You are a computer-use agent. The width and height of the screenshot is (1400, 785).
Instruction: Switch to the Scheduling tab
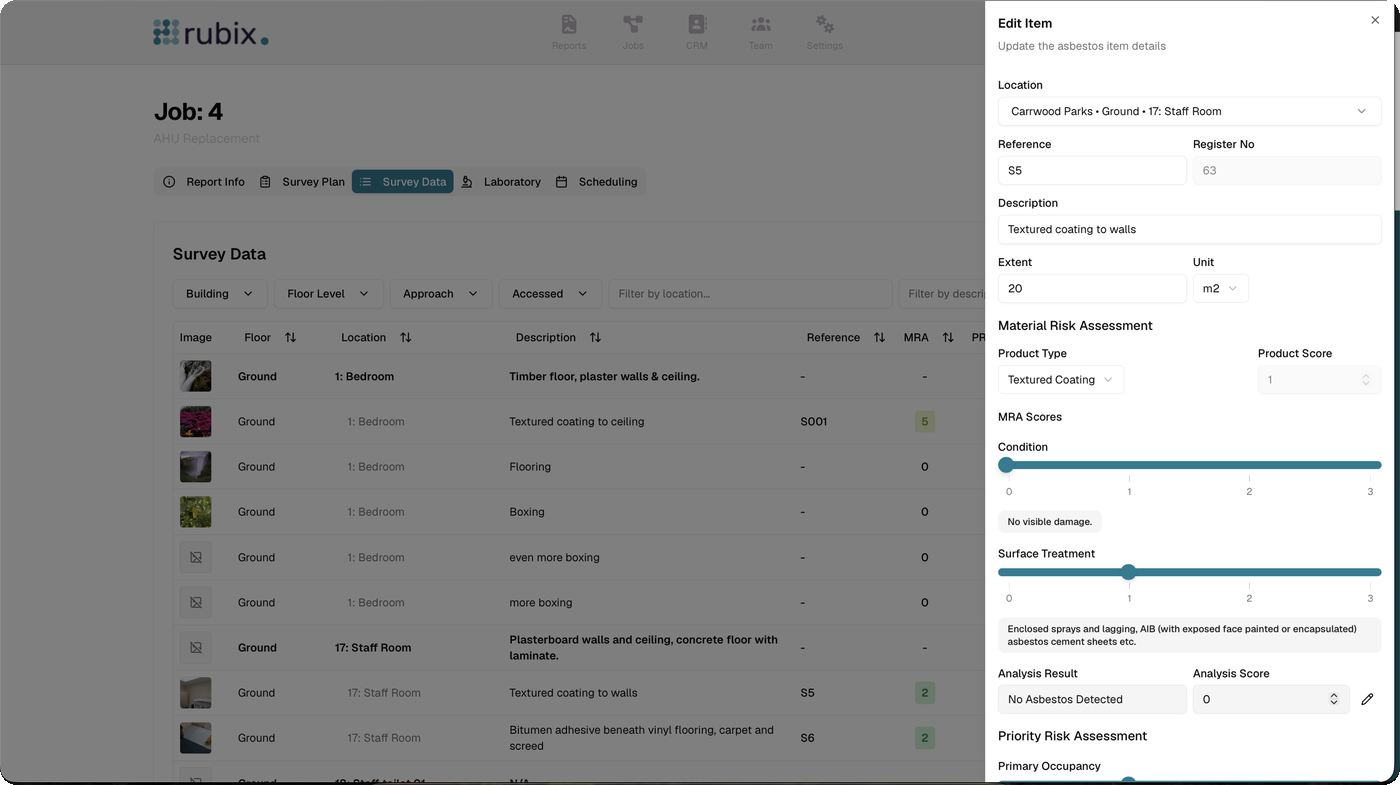pyautogui.click(x=597, y=182)
